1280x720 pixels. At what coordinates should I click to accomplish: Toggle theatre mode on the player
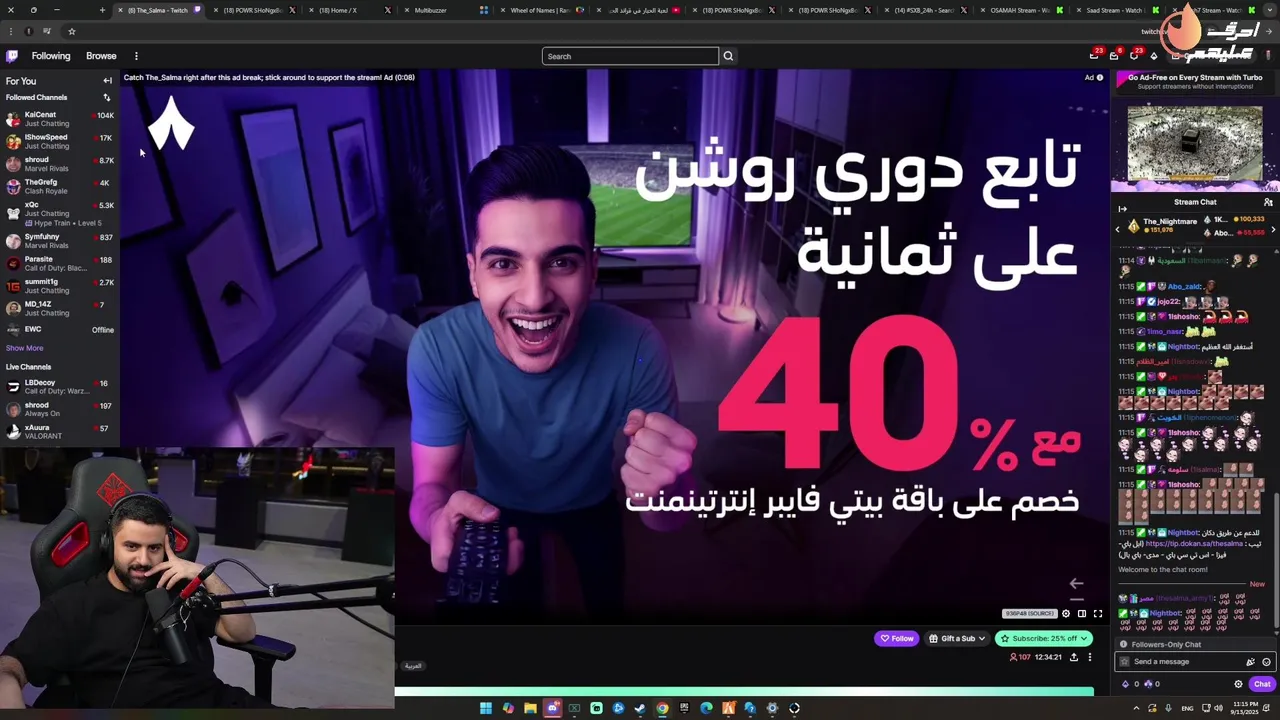point(1082,613)
